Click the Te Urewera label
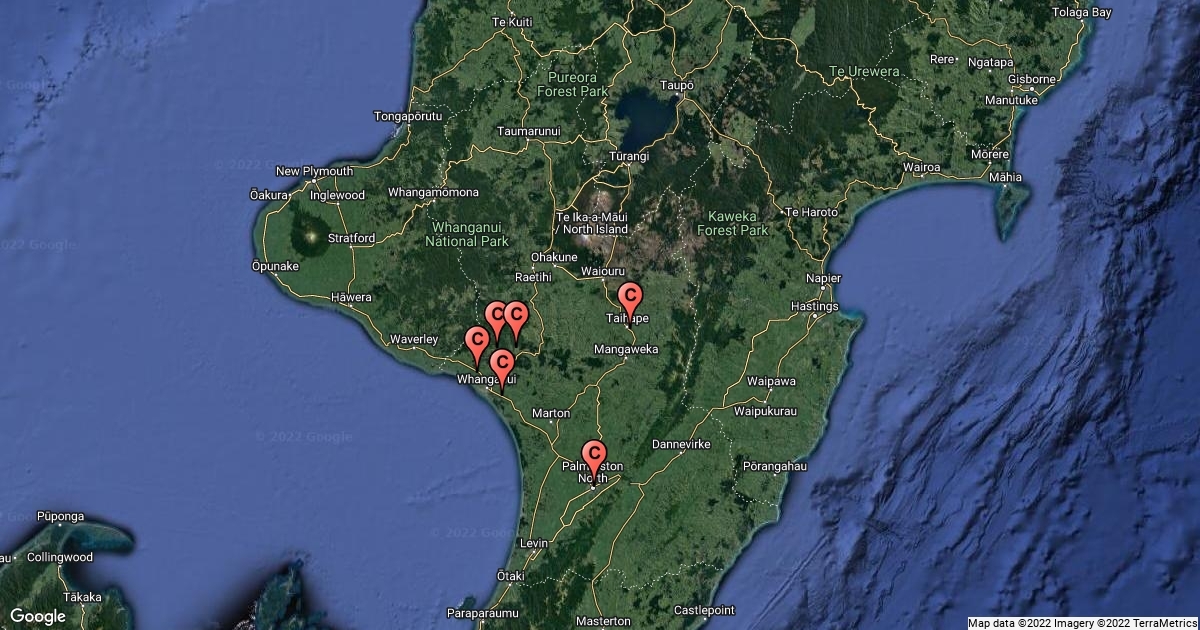The height and width of the screenshot is (630, 1200). click(865, 71)
